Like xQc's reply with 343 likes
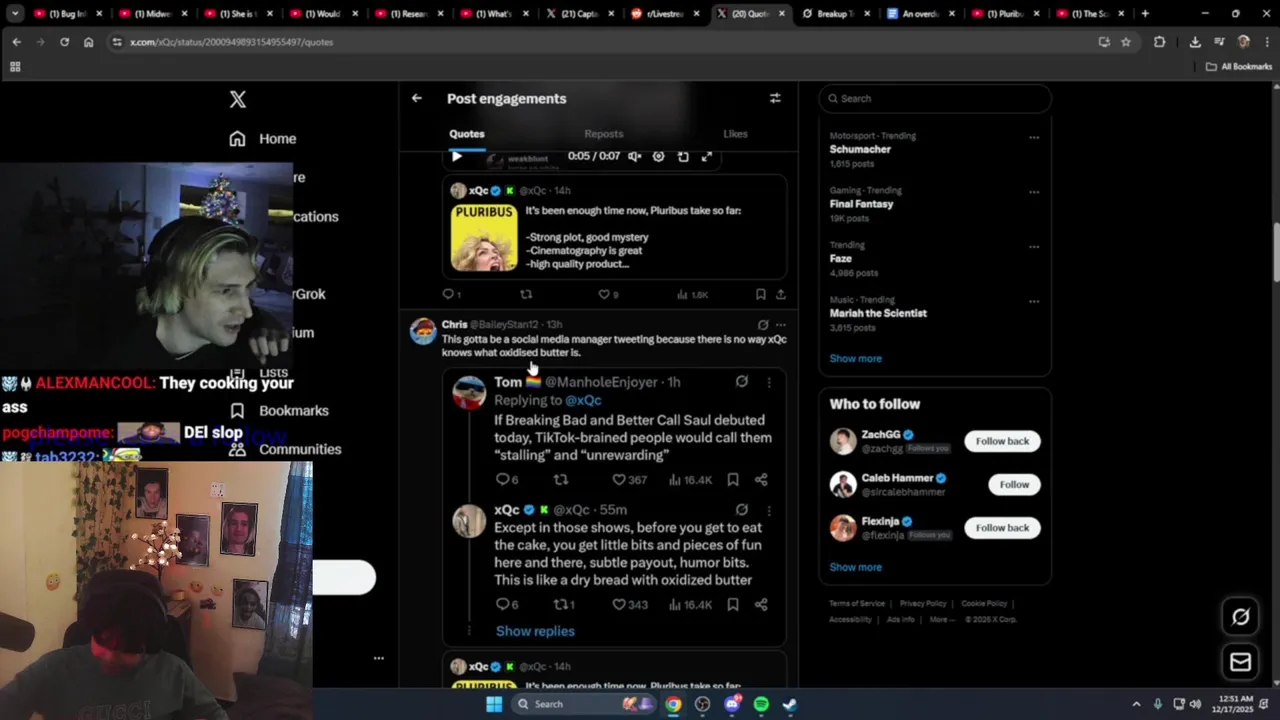This screenshot has width=1280, height=720. pos(629,605)
